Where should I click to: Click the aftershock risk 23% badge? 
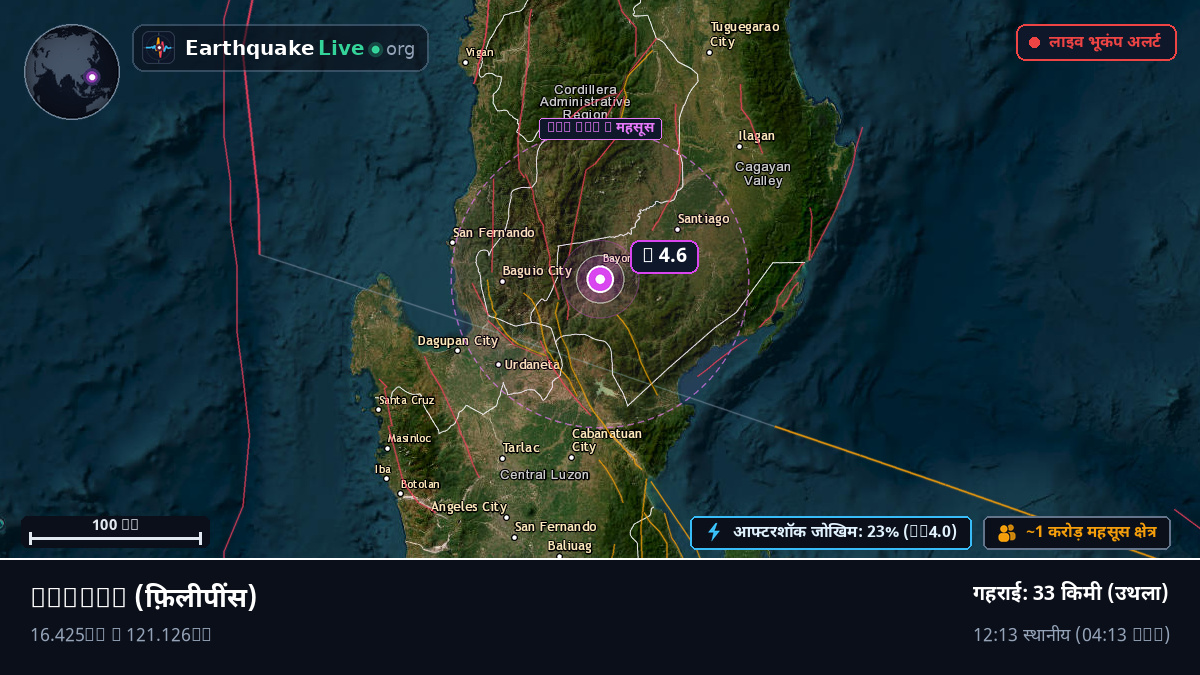click(x=831, y=532)
